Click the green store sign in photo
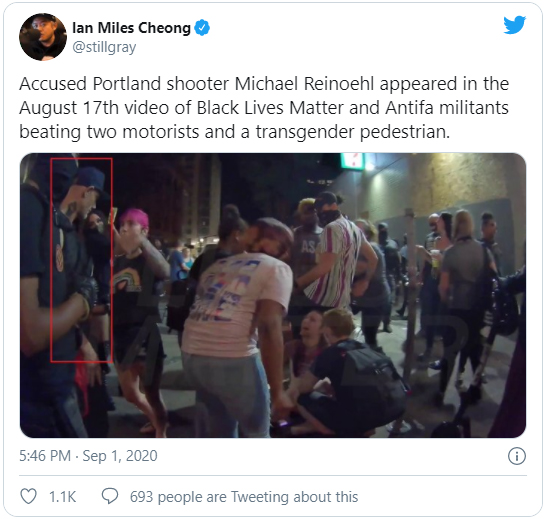Viewport: 547px width, 519px height. [353, 161]
